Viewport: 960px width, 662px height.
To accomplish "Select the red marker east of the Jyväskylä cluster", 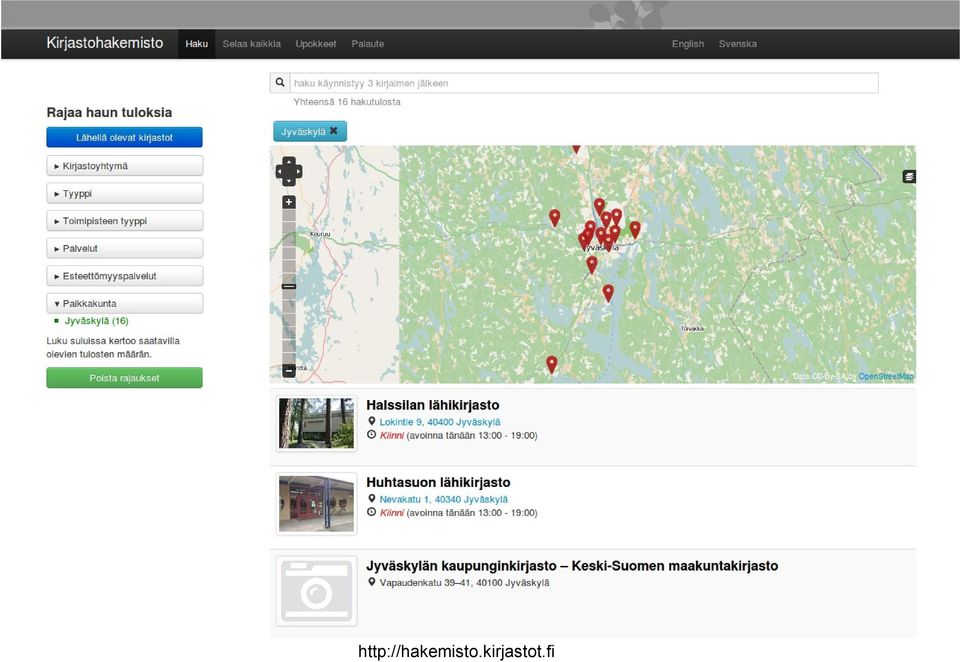I will 636,230.
